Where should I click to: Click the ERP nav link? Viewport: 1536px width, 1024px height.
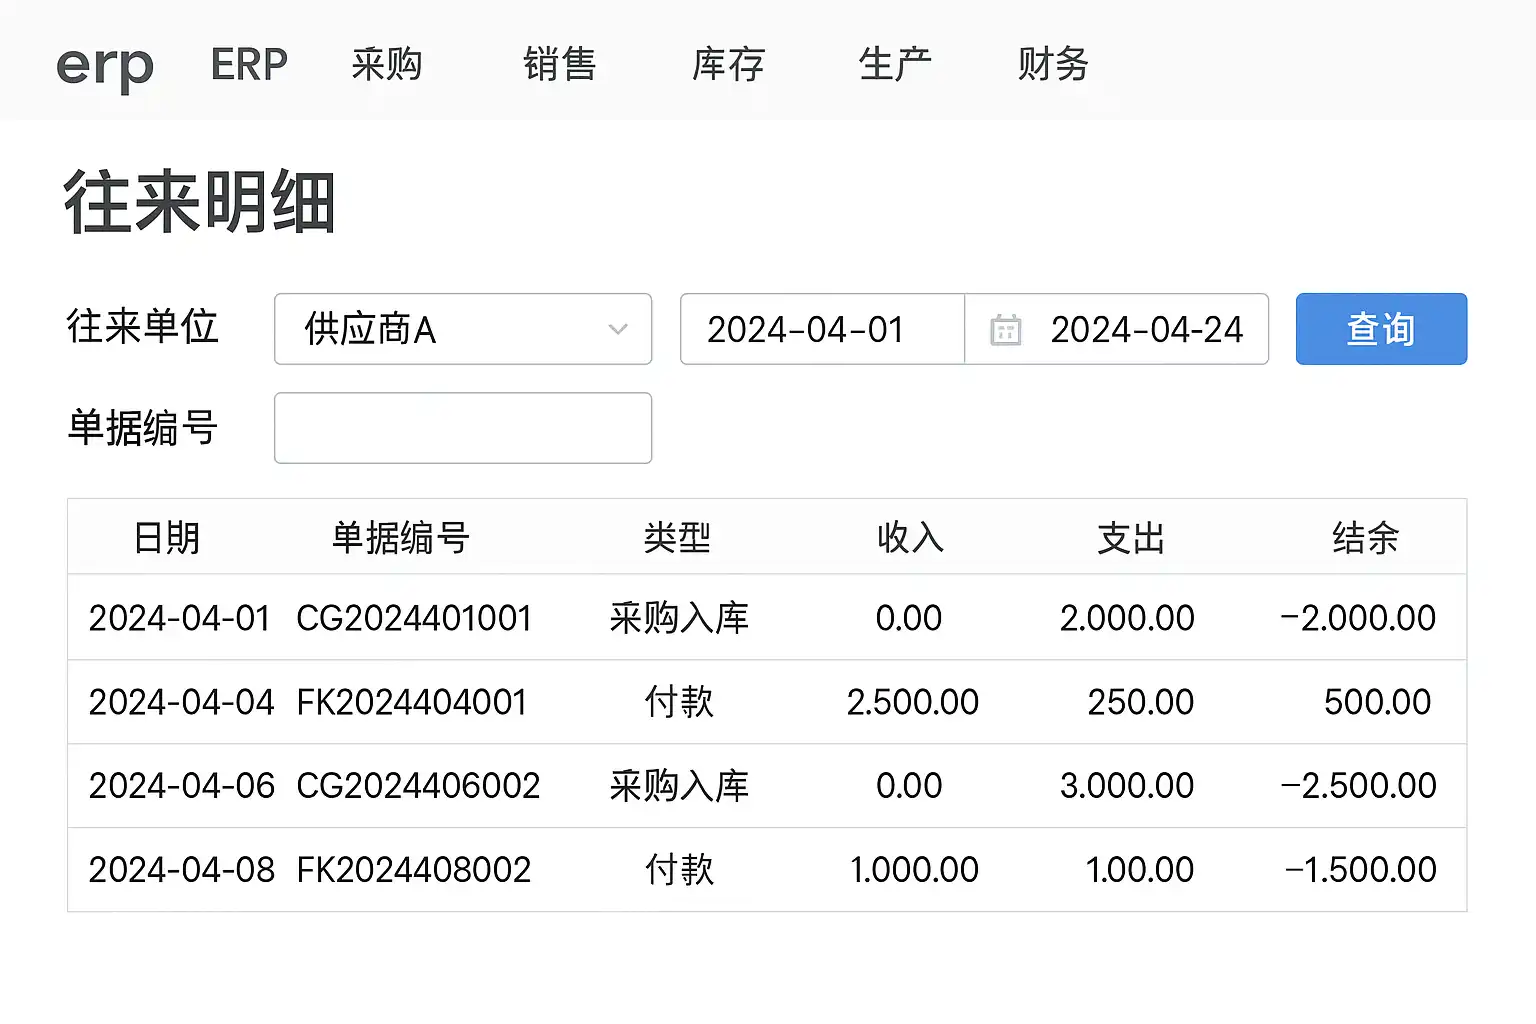click(x=249, y=64)
